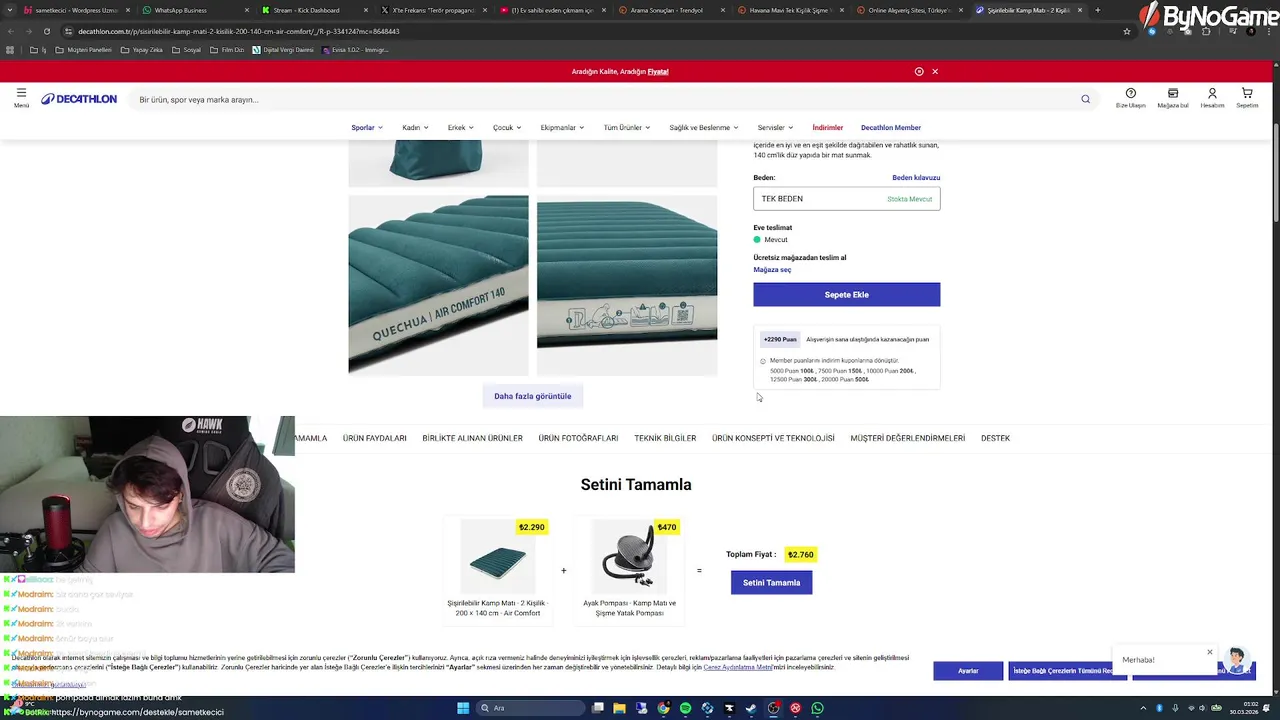Expand the Servisler dropdown menu
The height and width of the screenshot is (720, 1280).
coord(775,127)
